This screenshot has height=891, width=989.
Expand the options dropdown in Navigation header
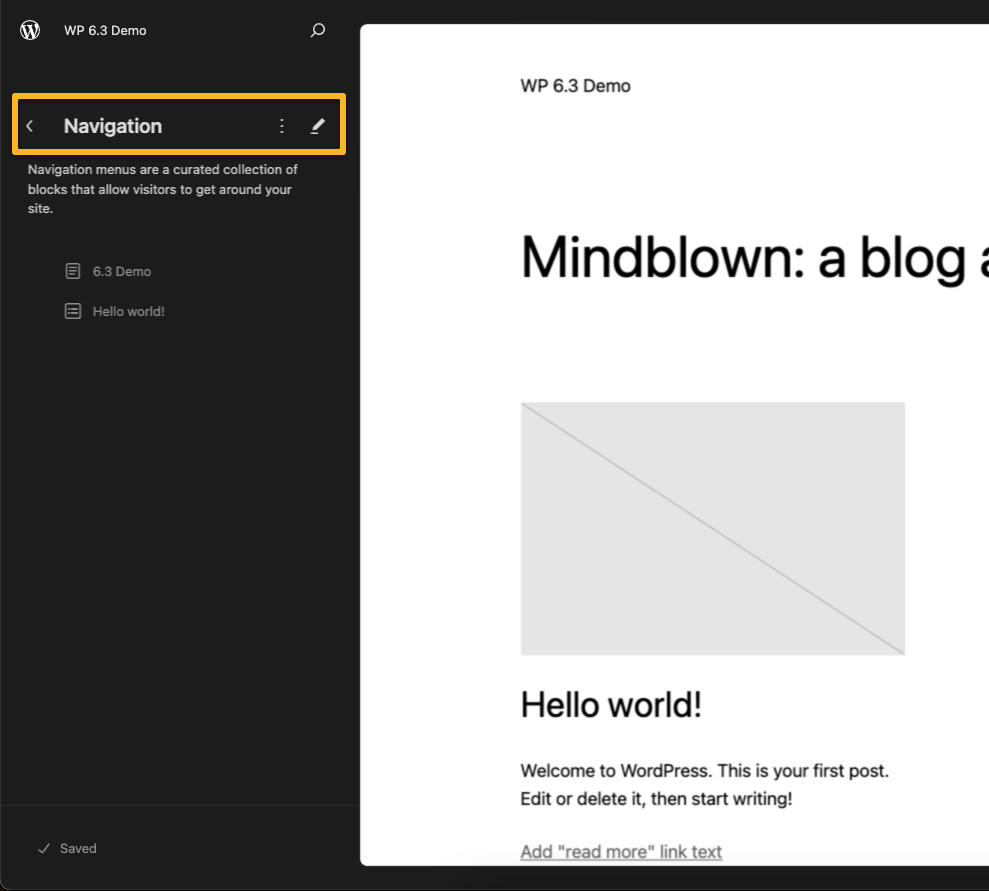coord(281,125)
